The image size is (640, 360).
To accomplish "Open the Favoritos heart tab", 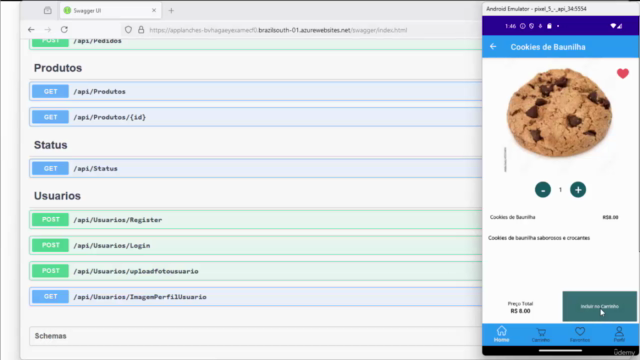I will coord(580,334).
